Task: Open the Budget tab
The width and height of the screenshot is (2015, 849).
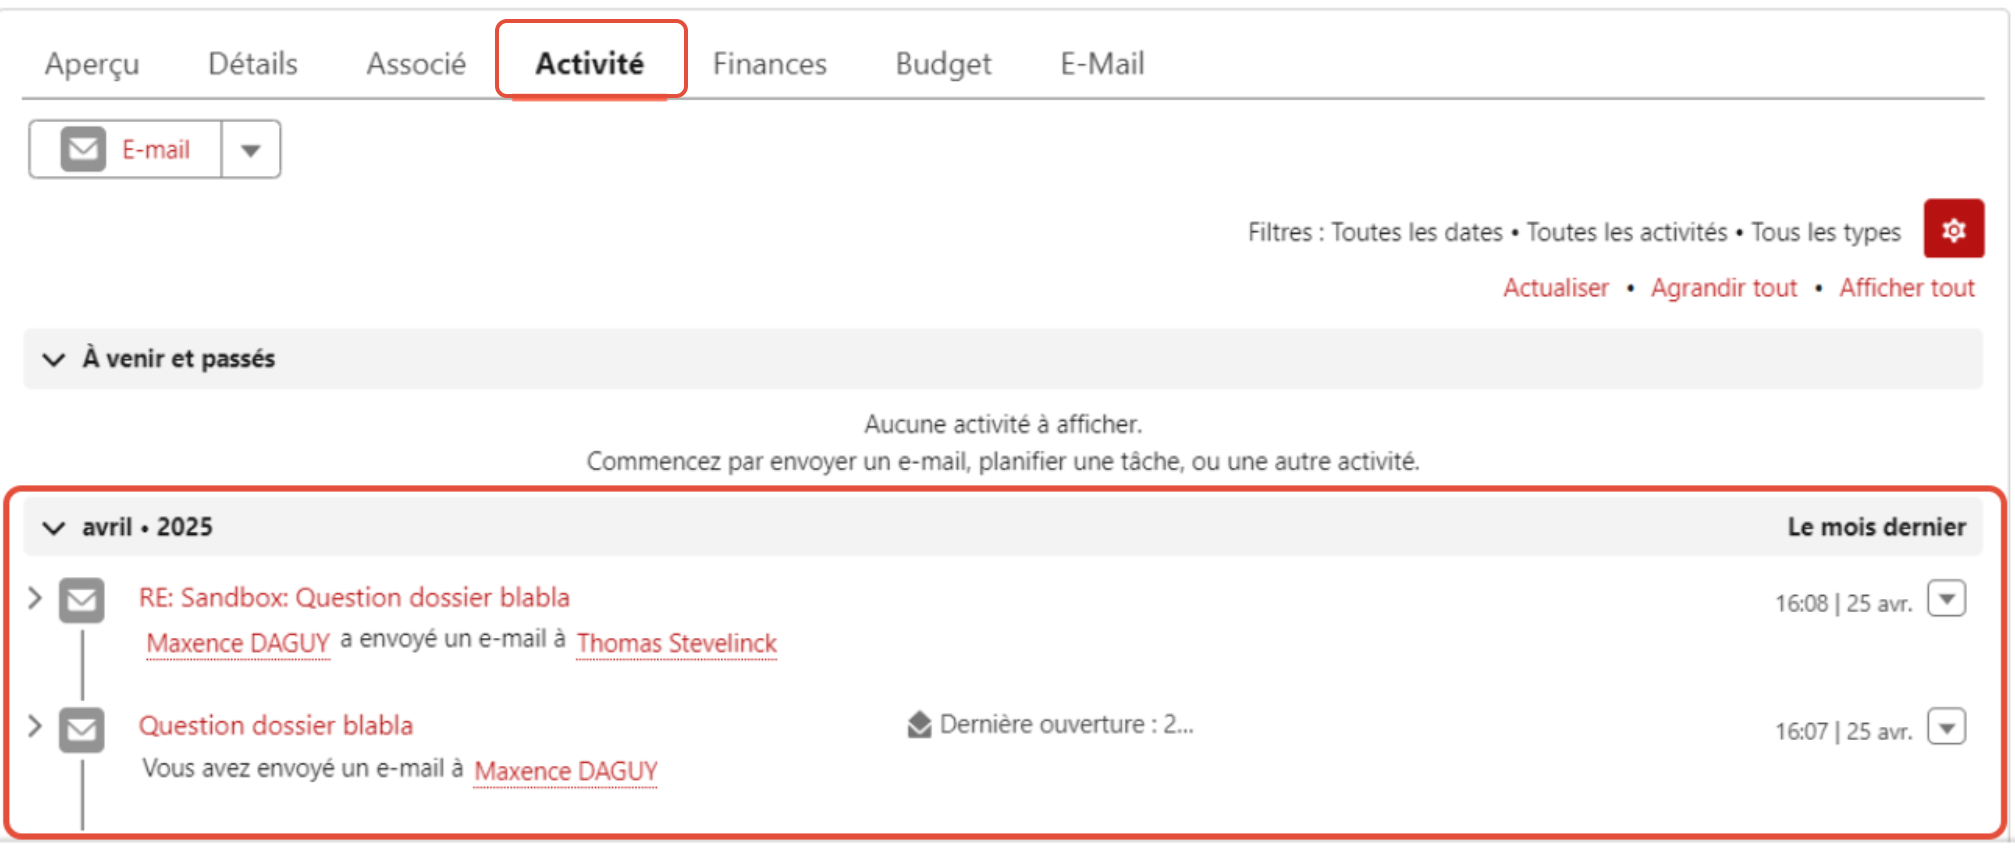Action: (x=943, y=64)
